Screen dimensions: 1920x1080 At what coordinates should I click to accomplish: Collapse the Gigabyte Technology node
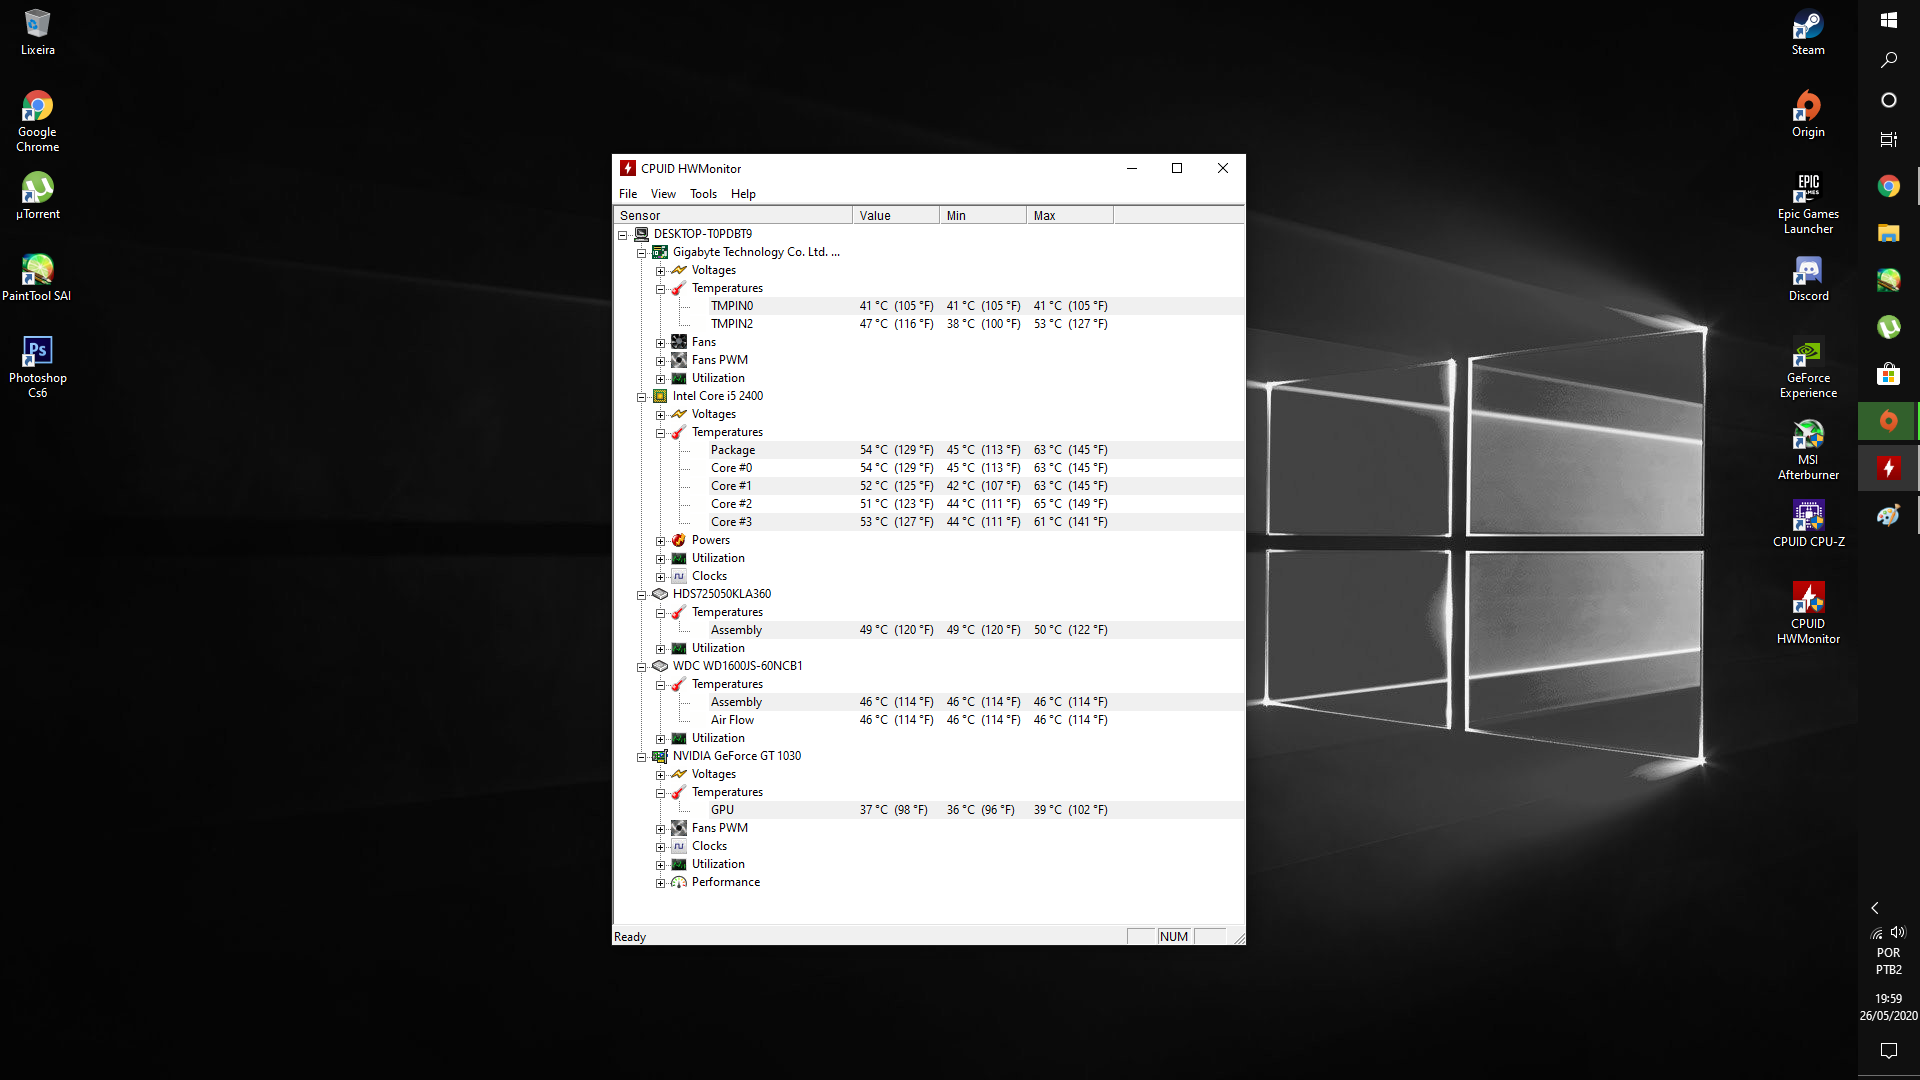641,253
